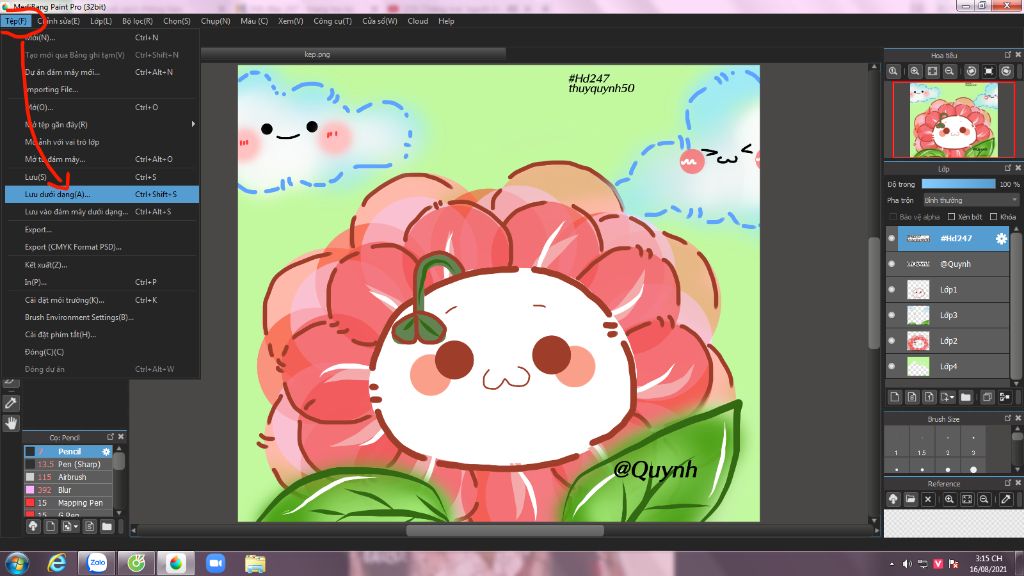Screen dimensions: 1024x576
Task: Zoom in on the Reference panel
Action: pos(950,500)
